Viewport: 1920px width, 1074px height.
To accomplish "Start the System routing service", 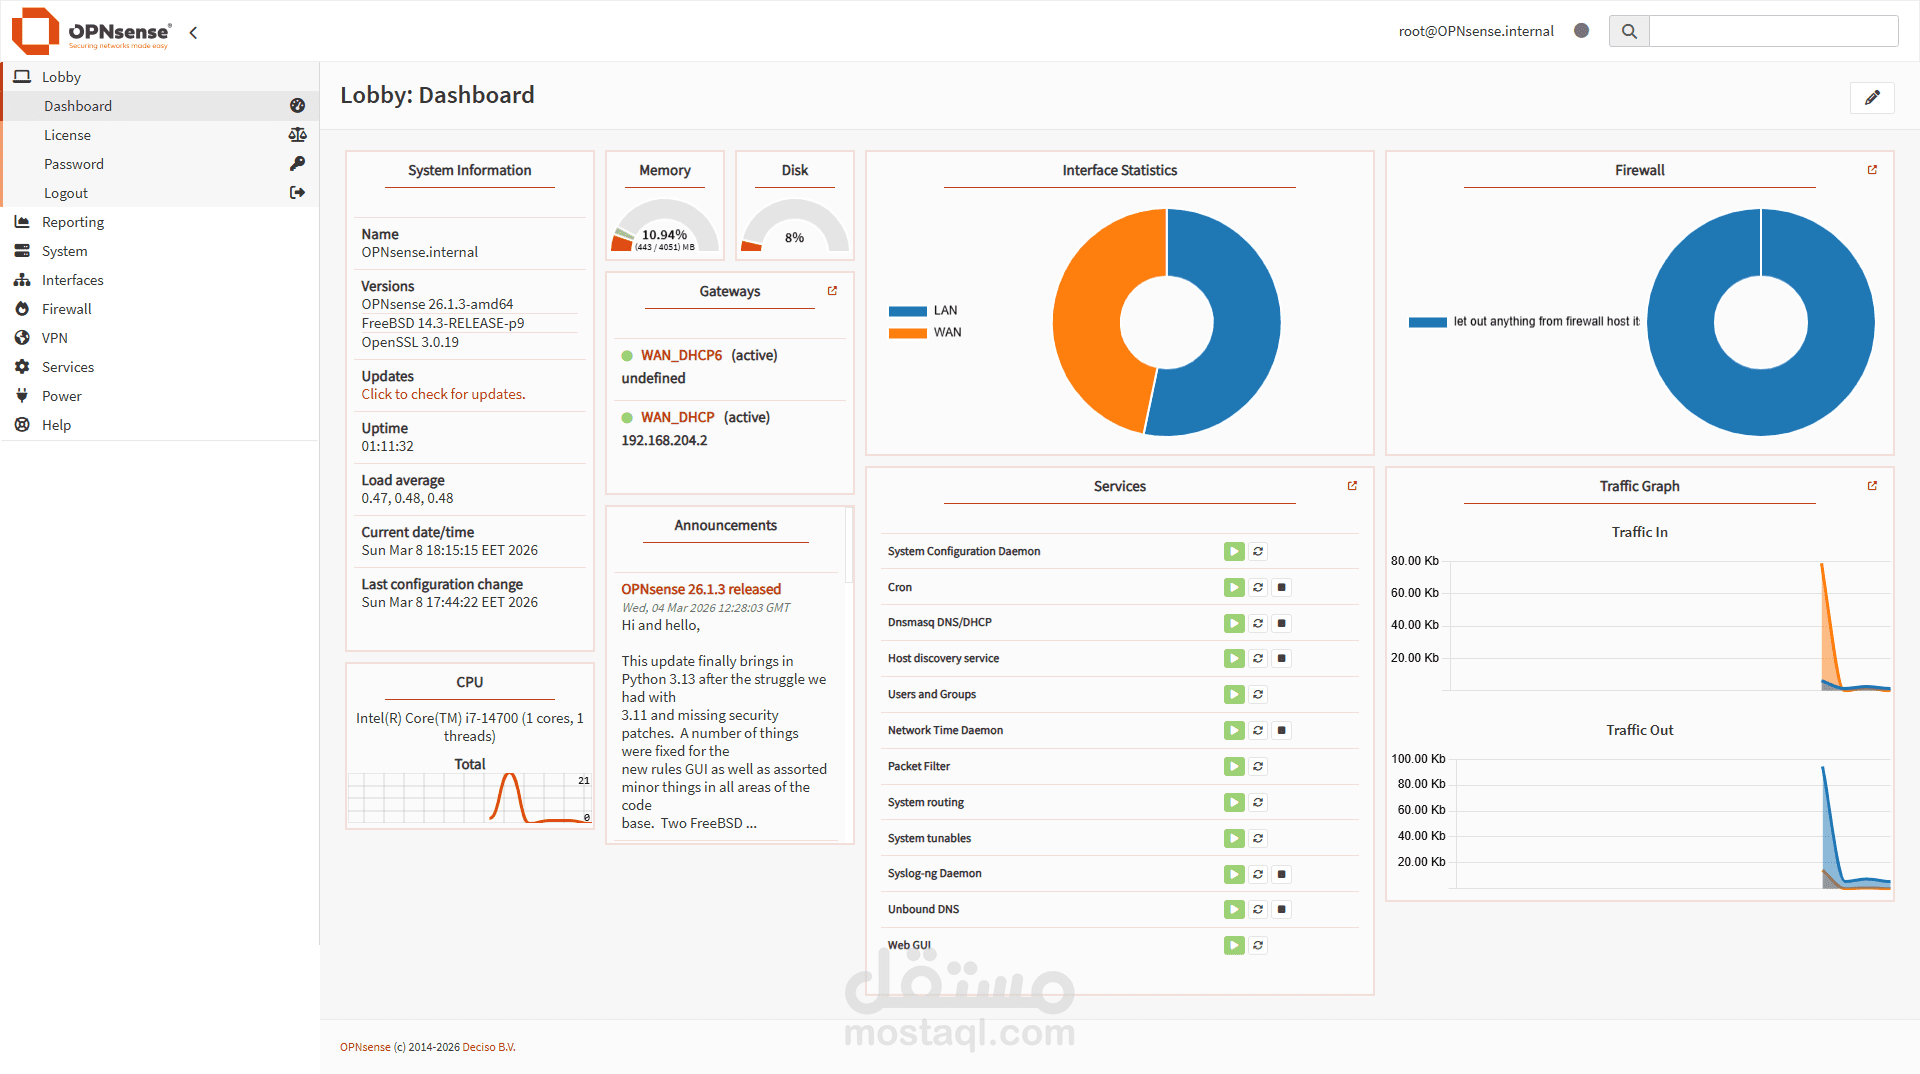I will pyautogui.click(x=1234, y=802).
